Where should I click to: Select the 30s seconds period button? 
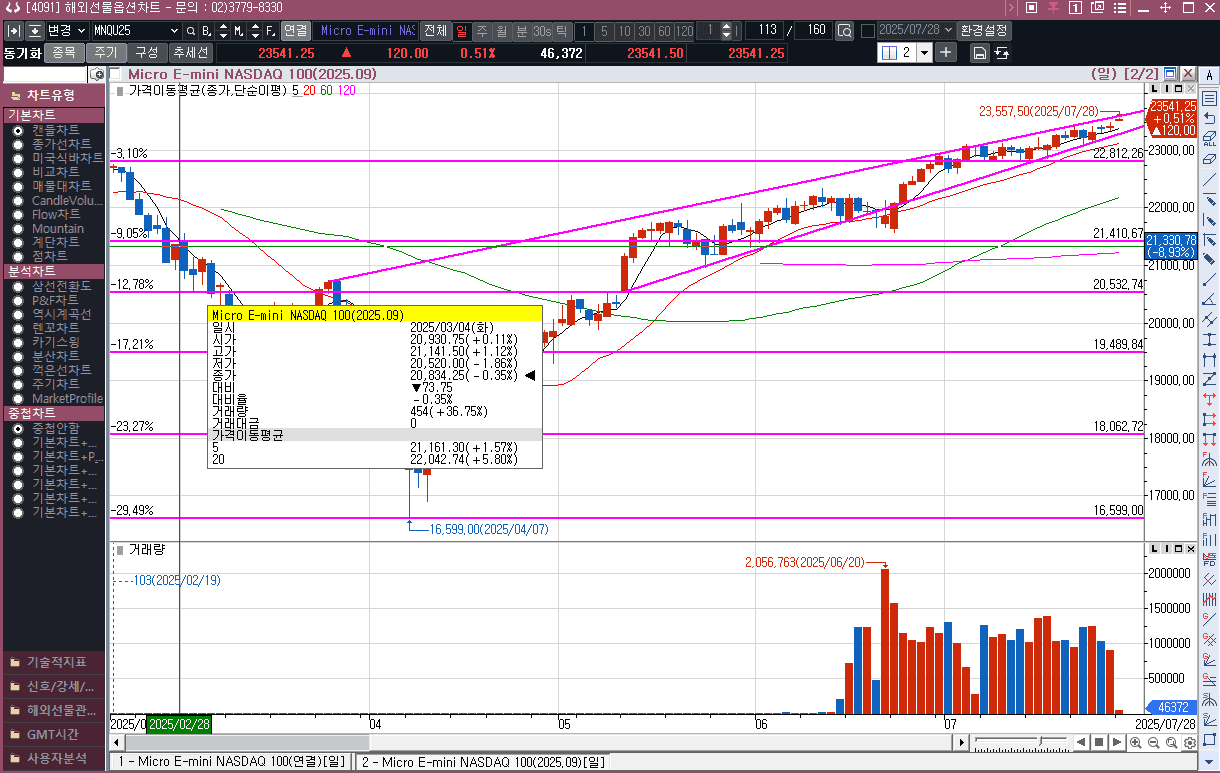(x=542, y=30)
